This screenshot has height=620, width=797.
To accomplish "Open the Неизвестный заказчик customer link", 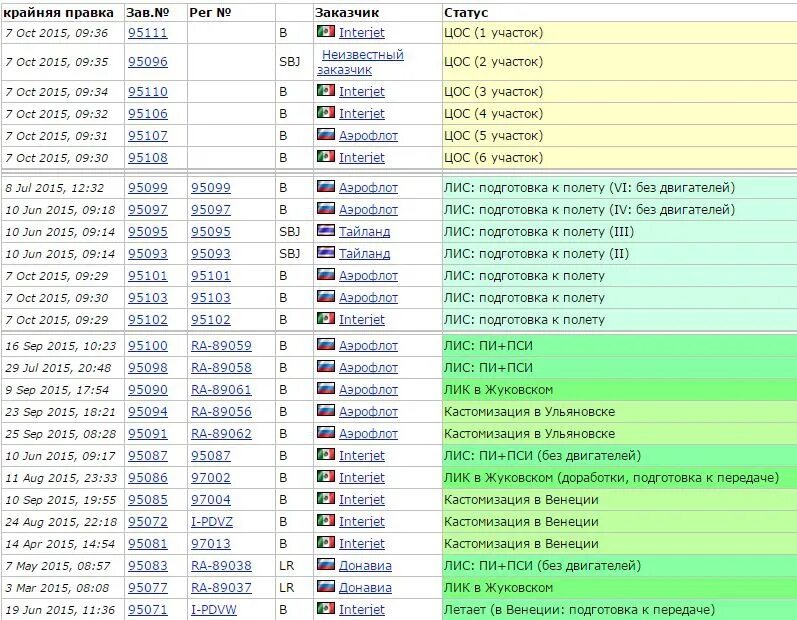I will pyautogui.click(x=360, y=62).
